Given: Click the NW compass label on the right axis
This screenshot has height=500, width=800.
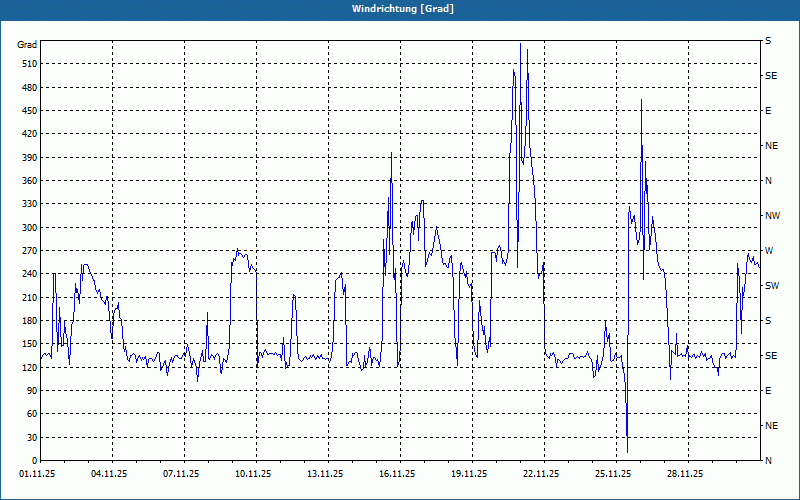Looking at the screenshot, I should pos(772,216).
